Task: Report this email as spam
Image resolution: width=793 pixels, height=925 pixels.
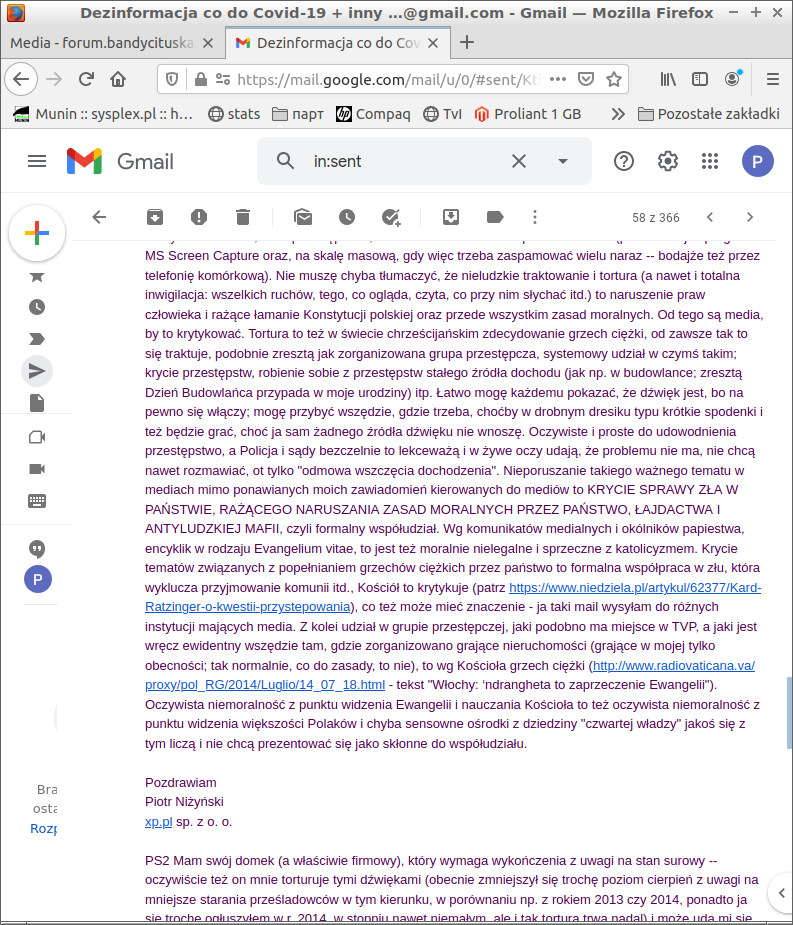Action: click(x=199, y=217)
